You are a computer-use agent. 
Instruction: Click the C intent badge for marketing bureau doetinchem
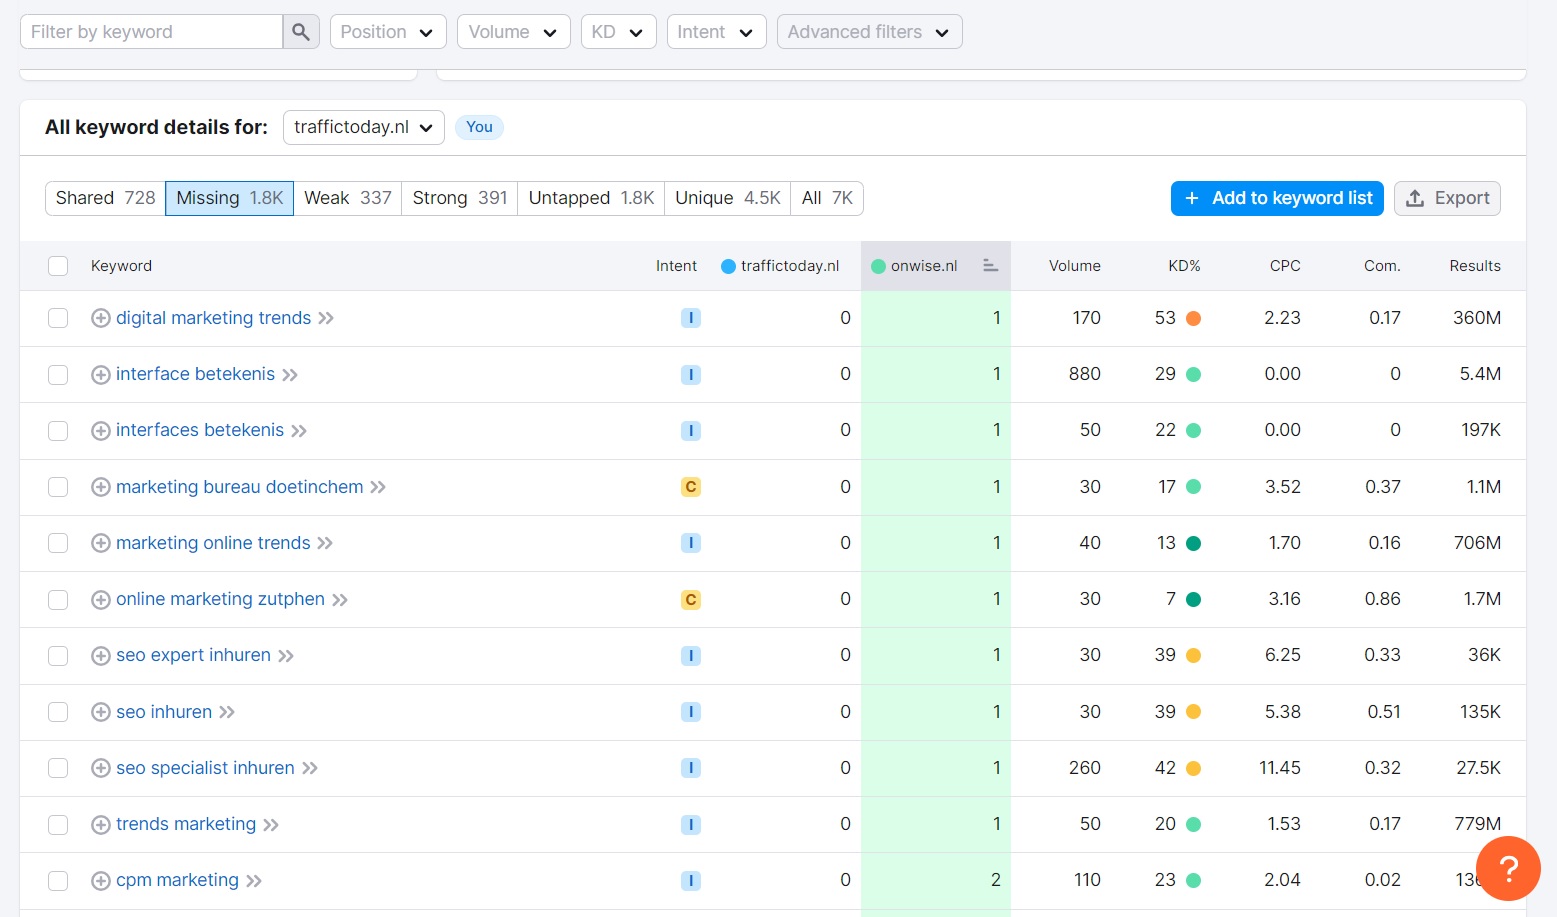(x=690, y=487)
